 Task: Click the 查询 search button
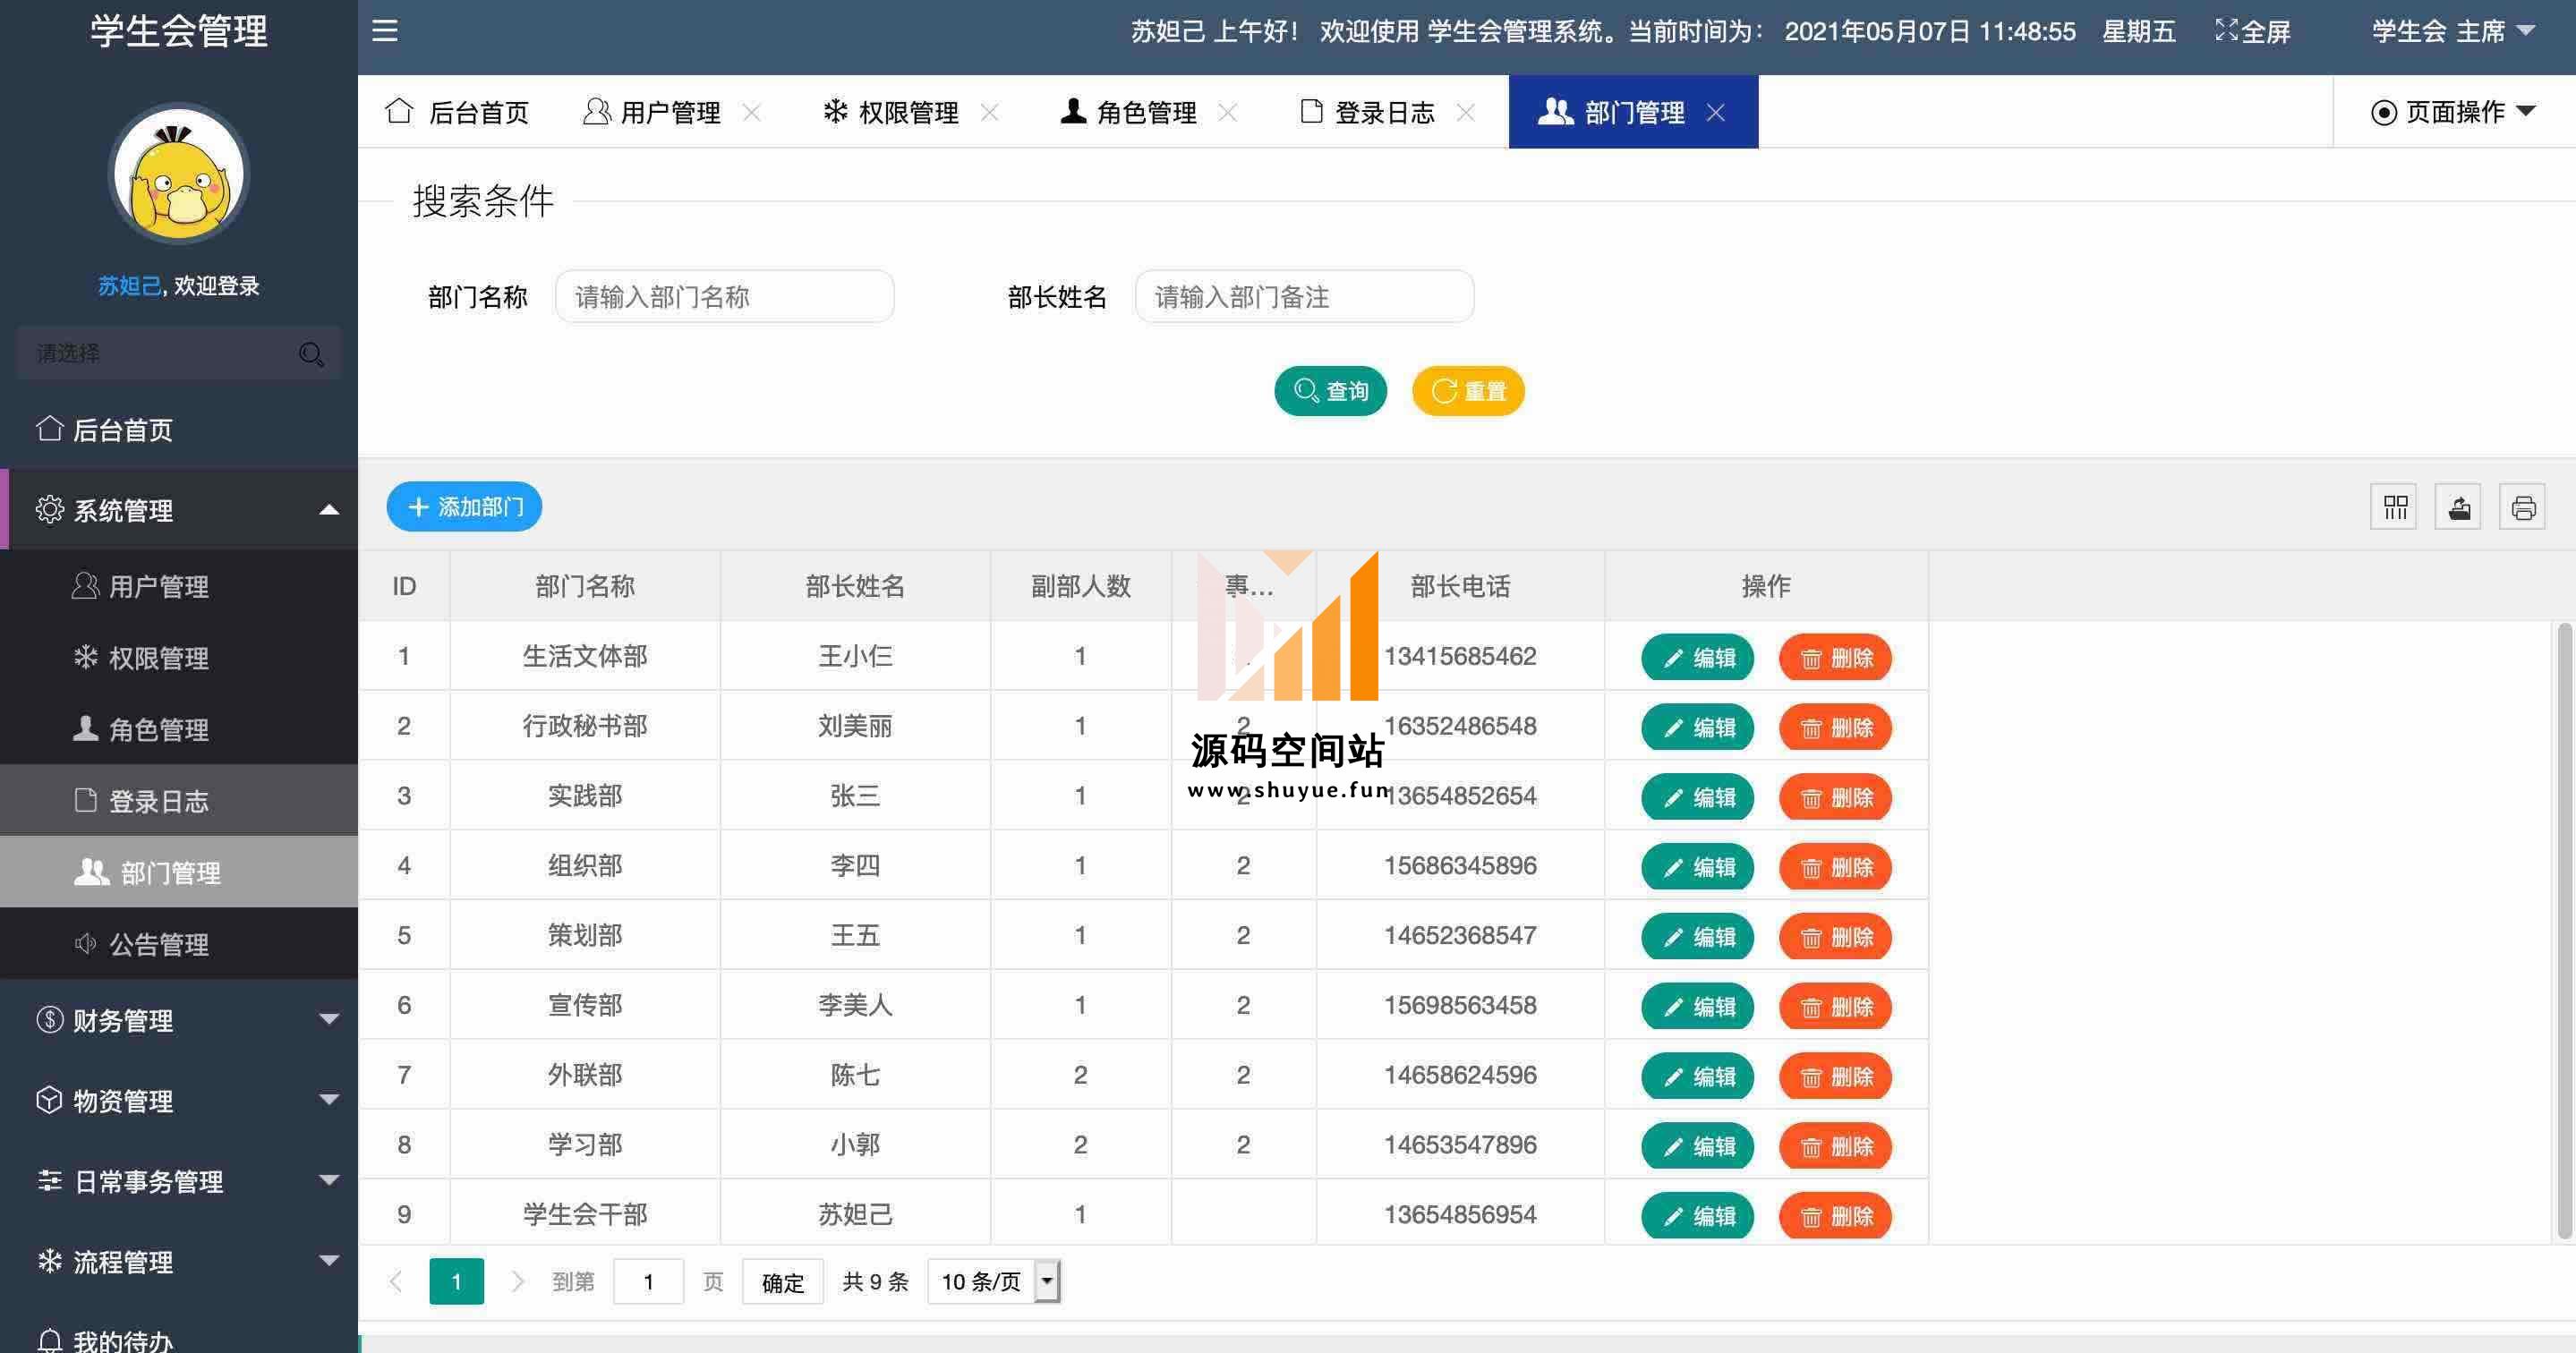click(x=1330, y=391)
